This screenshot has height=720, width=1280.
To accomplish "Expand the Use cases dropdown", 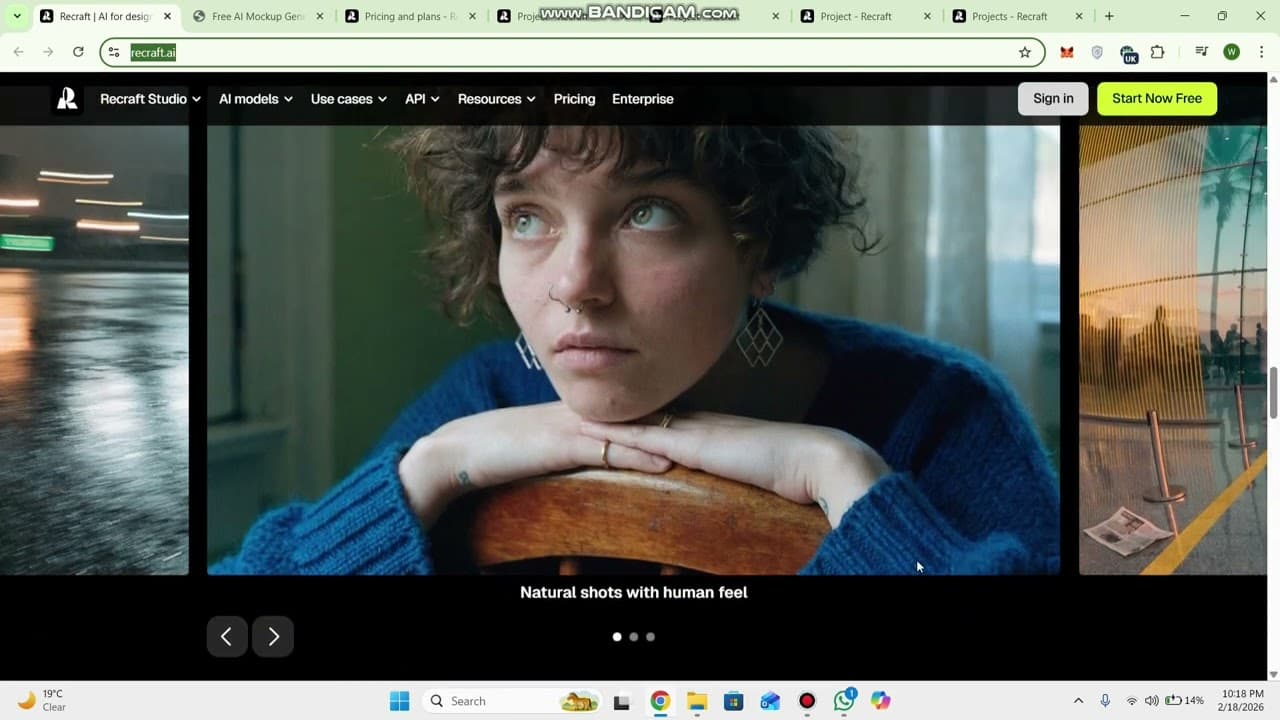I will pyautogui.click(x=348, y=99).
